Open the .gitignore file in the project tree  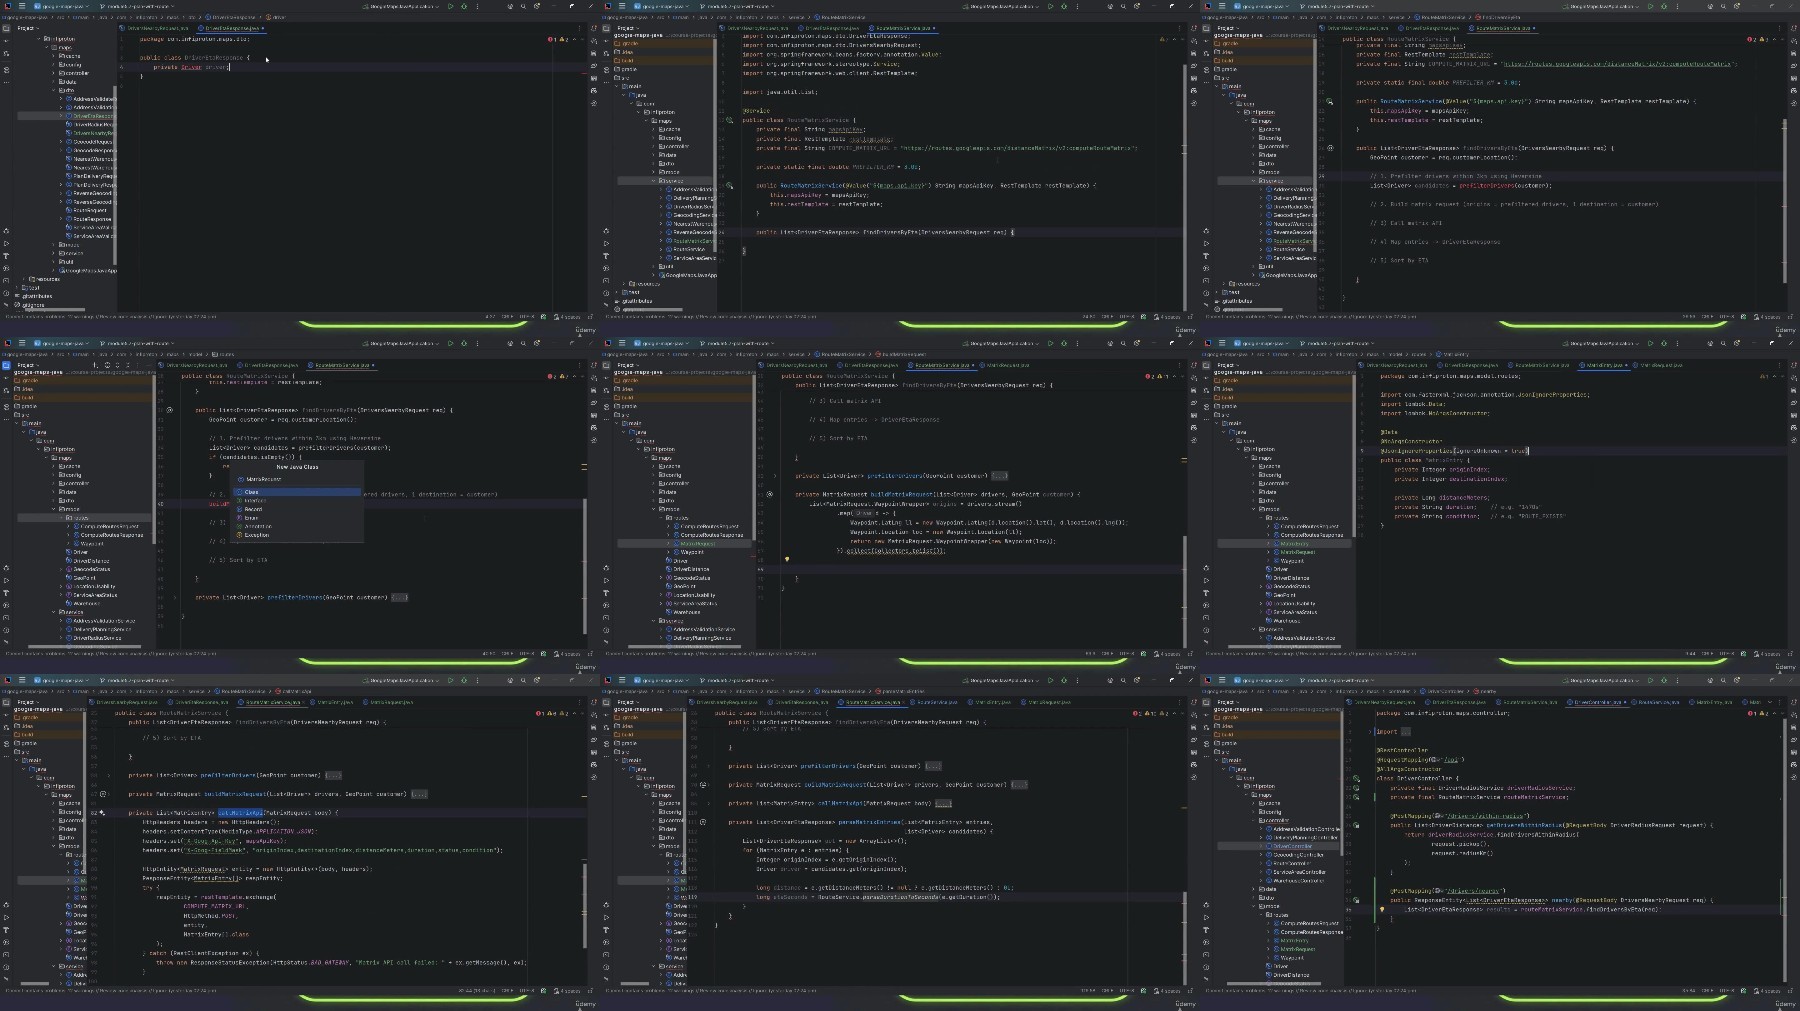[33, 305]
